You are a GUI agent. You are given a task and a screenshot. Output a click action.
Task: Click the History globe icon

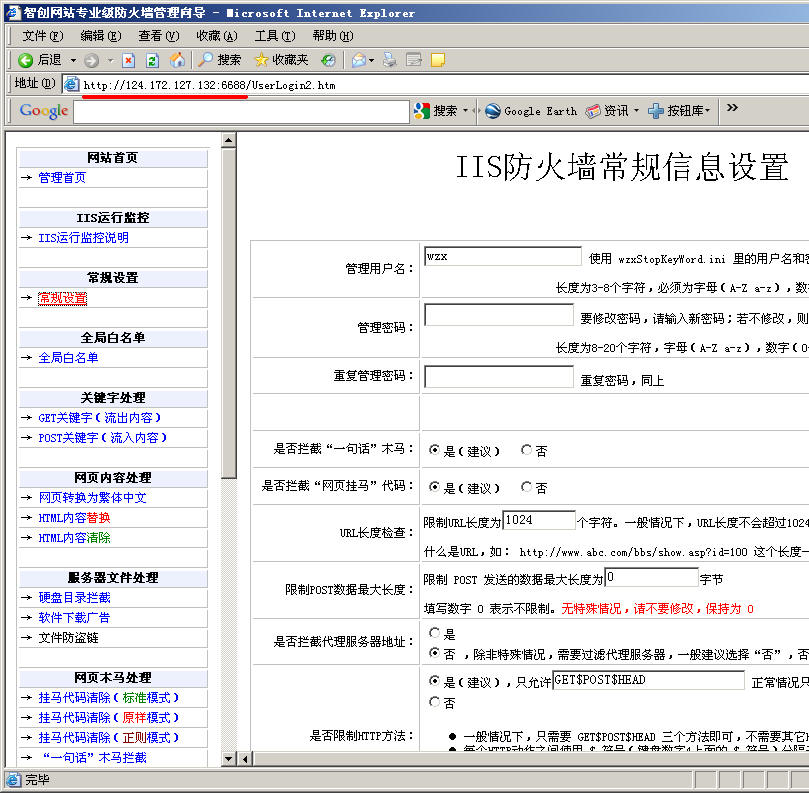pyautogui.click(x=328, y=60)
